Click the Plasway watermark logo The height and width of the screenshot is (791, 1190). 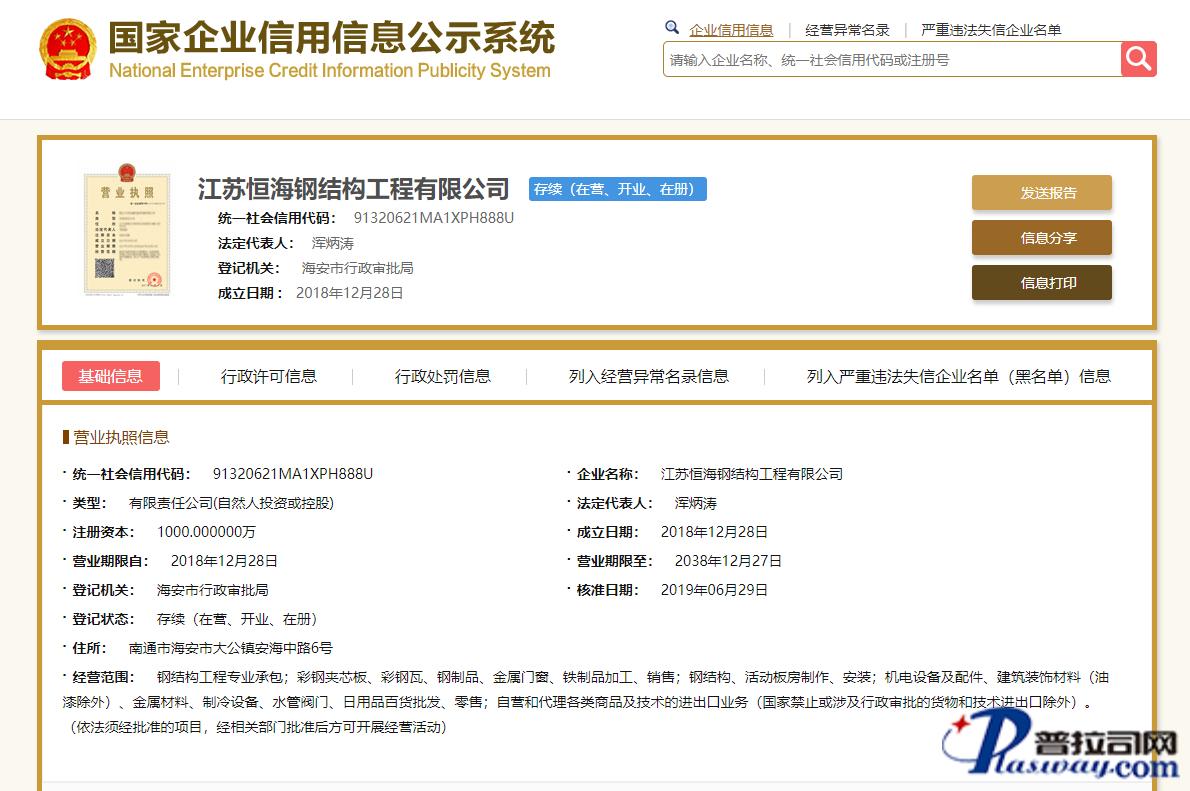(1060, 747)
